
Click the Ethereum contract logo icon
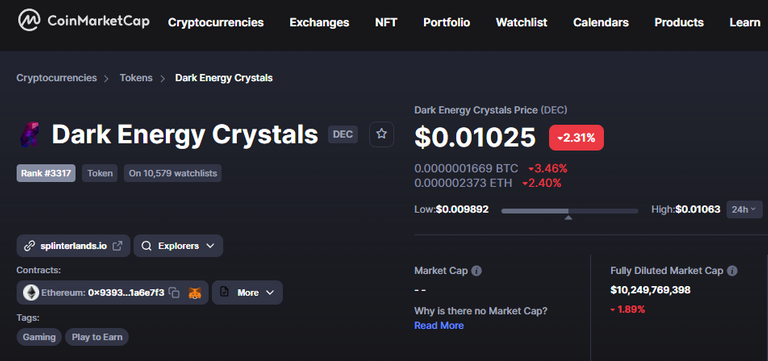(31, 292)
